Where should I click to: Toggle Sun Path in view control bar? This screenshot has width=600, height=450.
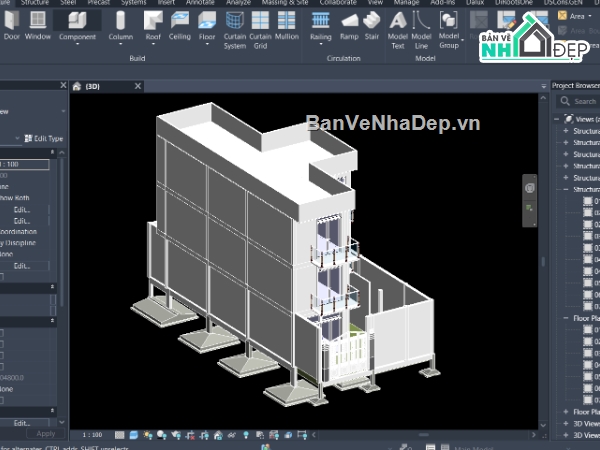pyautogui.click(x=148, y=435)
